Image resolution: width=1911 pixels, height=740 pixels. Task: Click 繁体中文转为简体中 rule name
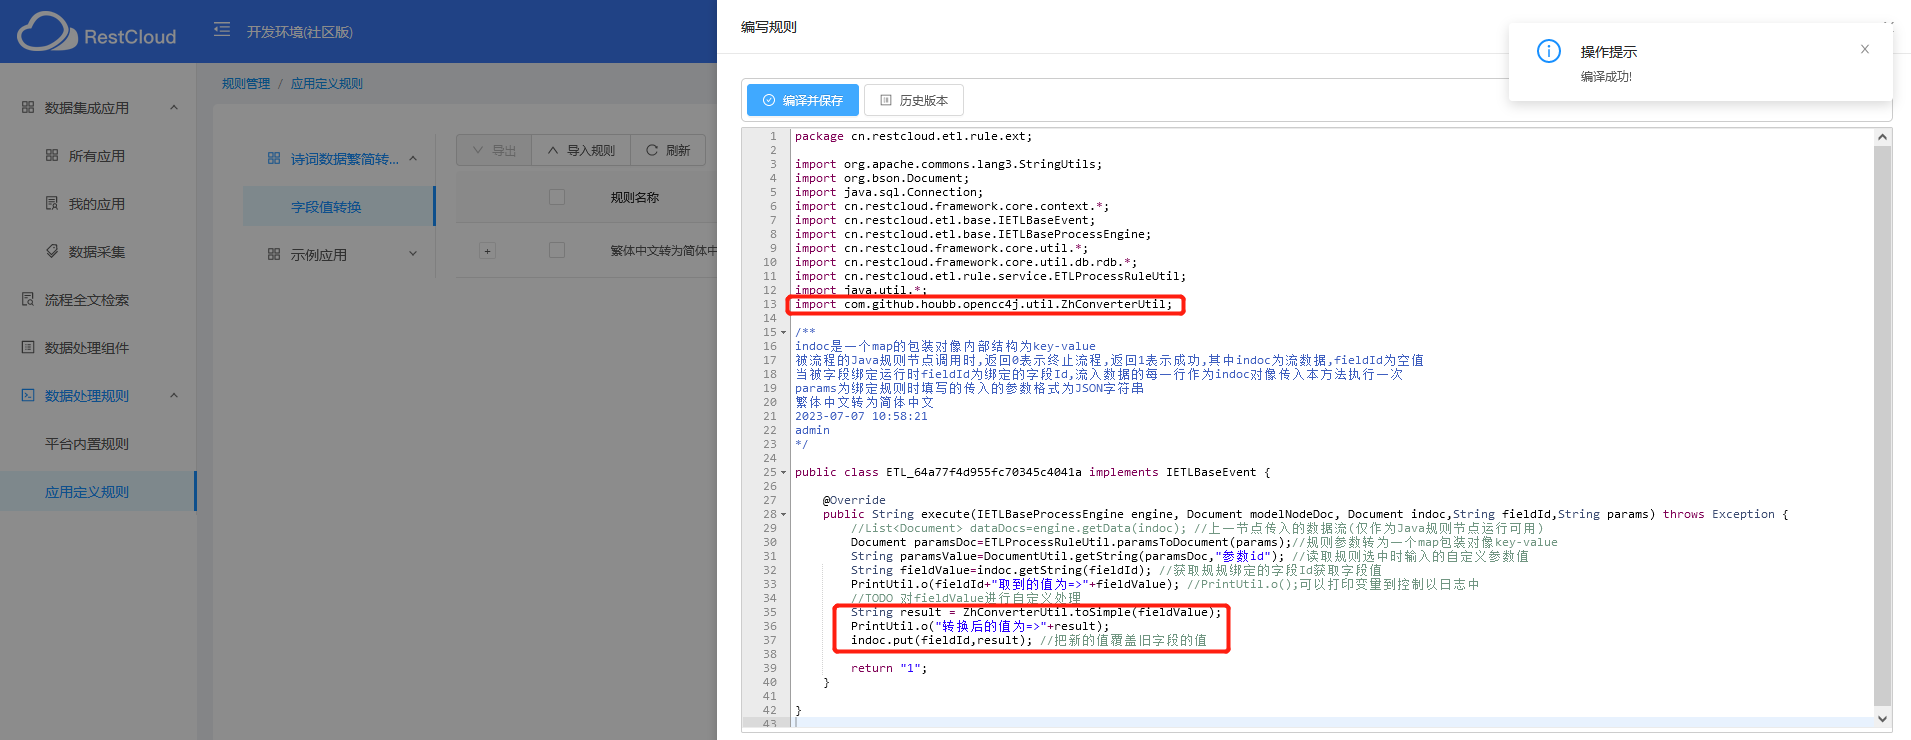(x=664, y=251)
